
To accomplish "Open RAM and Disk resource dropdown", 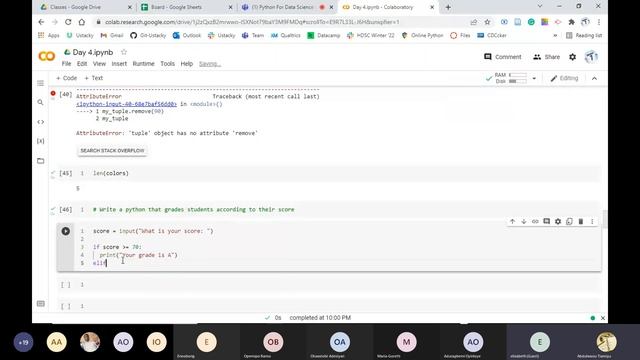I will pos(534,78).
